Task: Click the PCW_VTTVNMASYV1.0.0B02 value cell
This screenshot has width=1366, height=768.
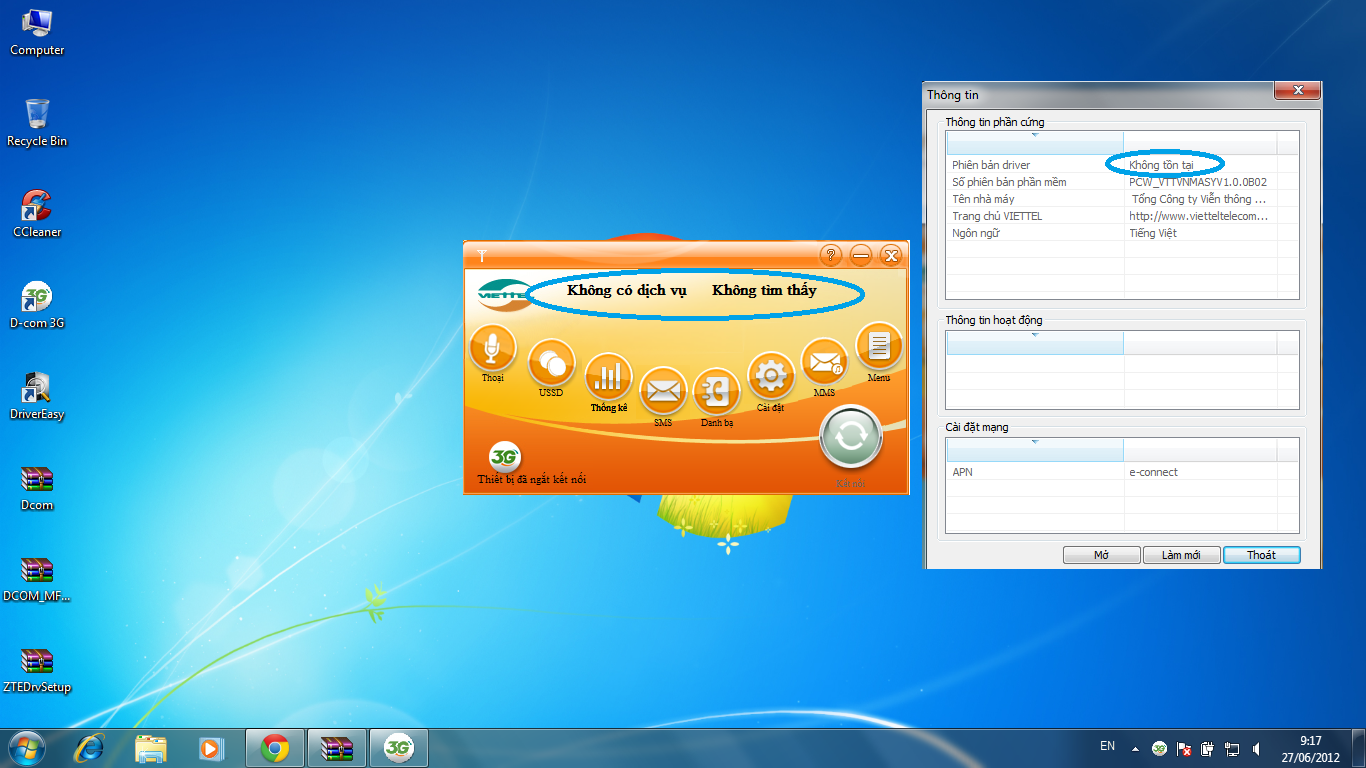Action: click(1198, 182)
